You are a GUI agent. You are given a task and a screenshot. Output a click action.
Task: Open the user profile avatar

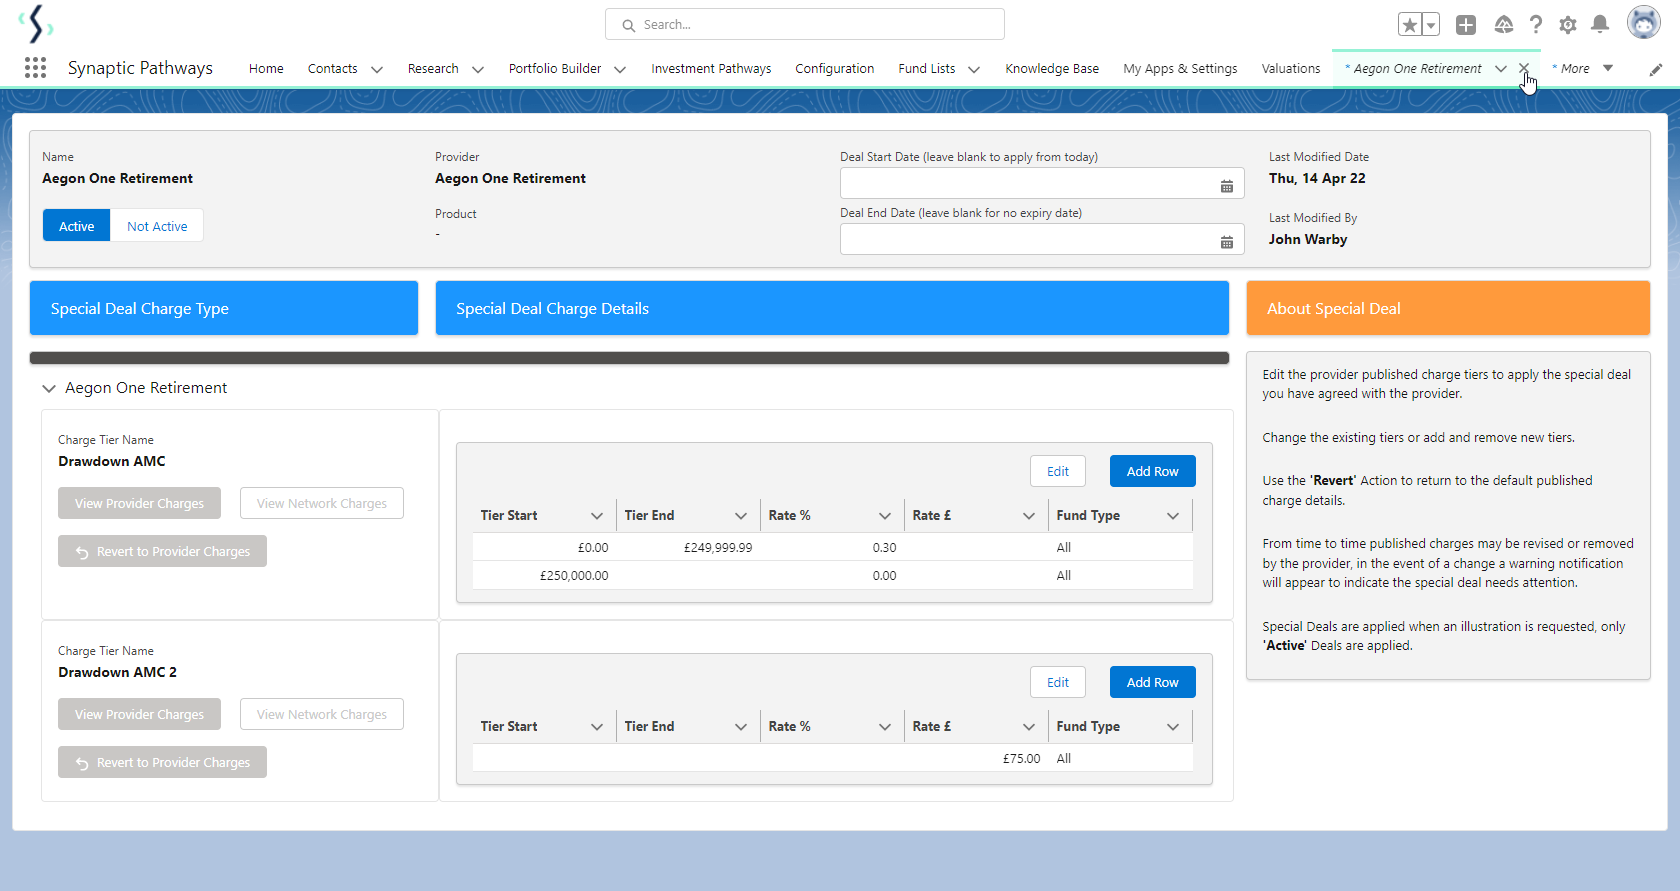point(1643,23)
